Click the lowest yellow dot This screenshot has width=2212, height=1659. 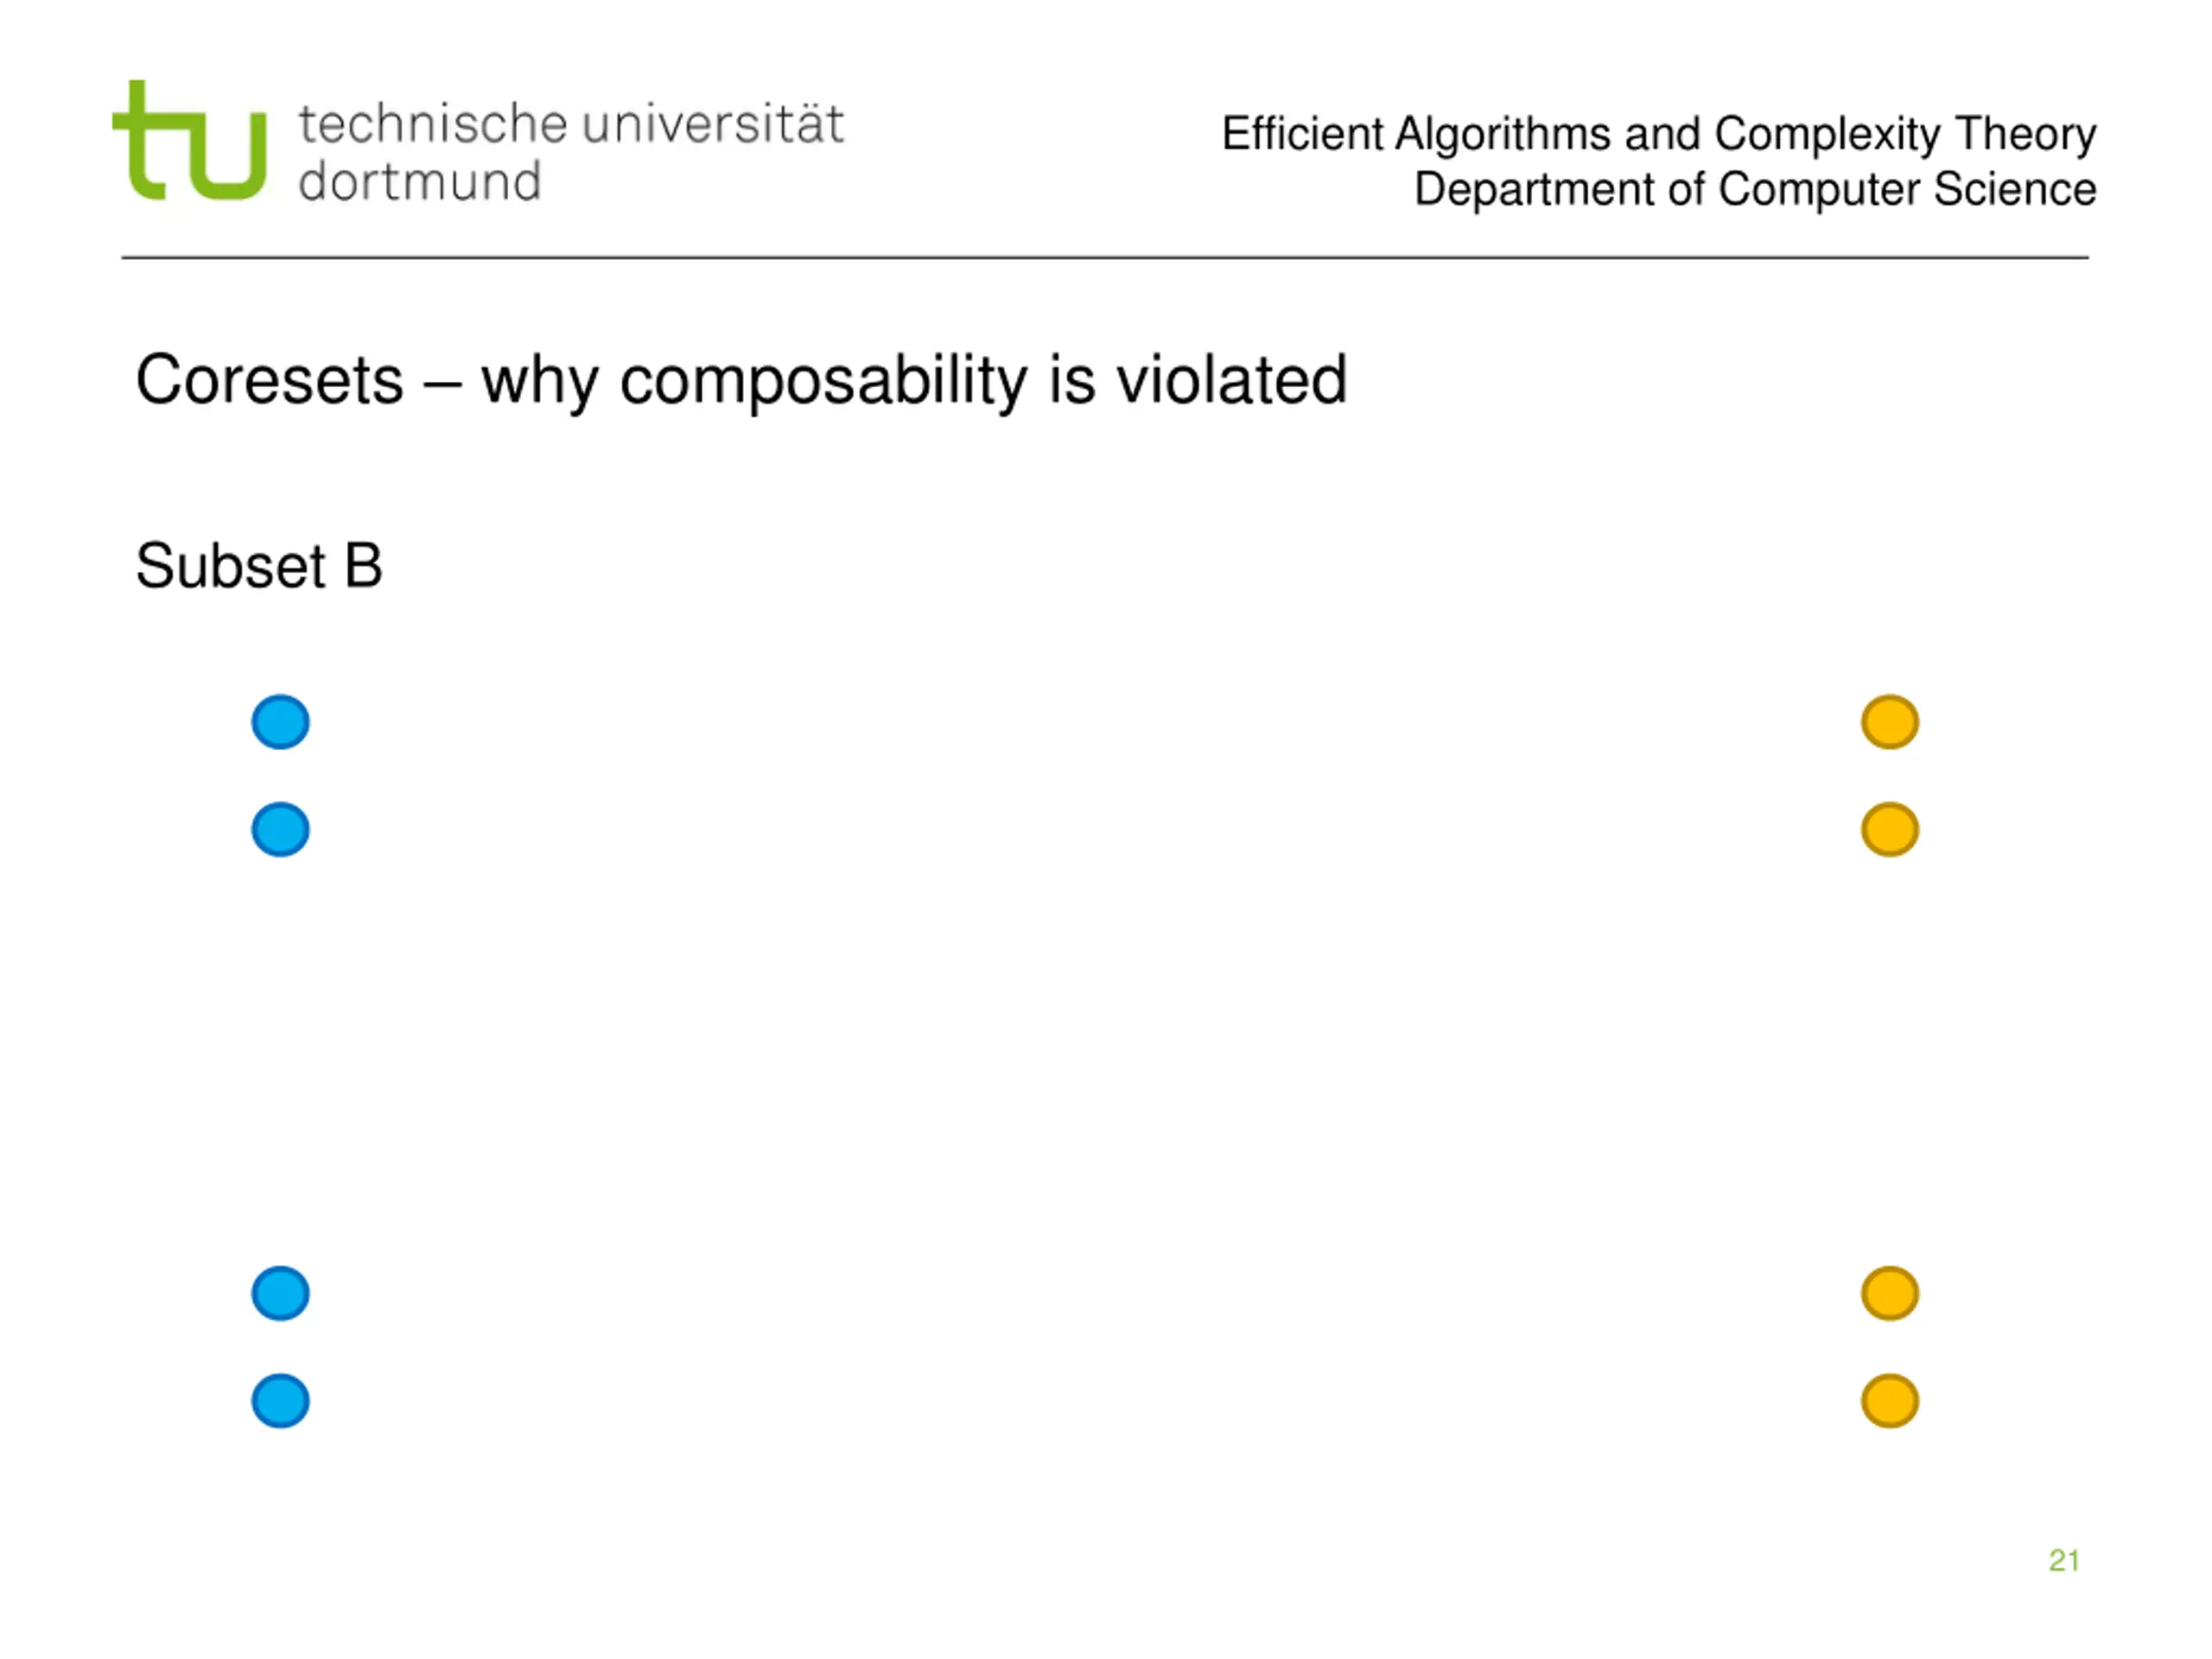click(1890, 1400)
